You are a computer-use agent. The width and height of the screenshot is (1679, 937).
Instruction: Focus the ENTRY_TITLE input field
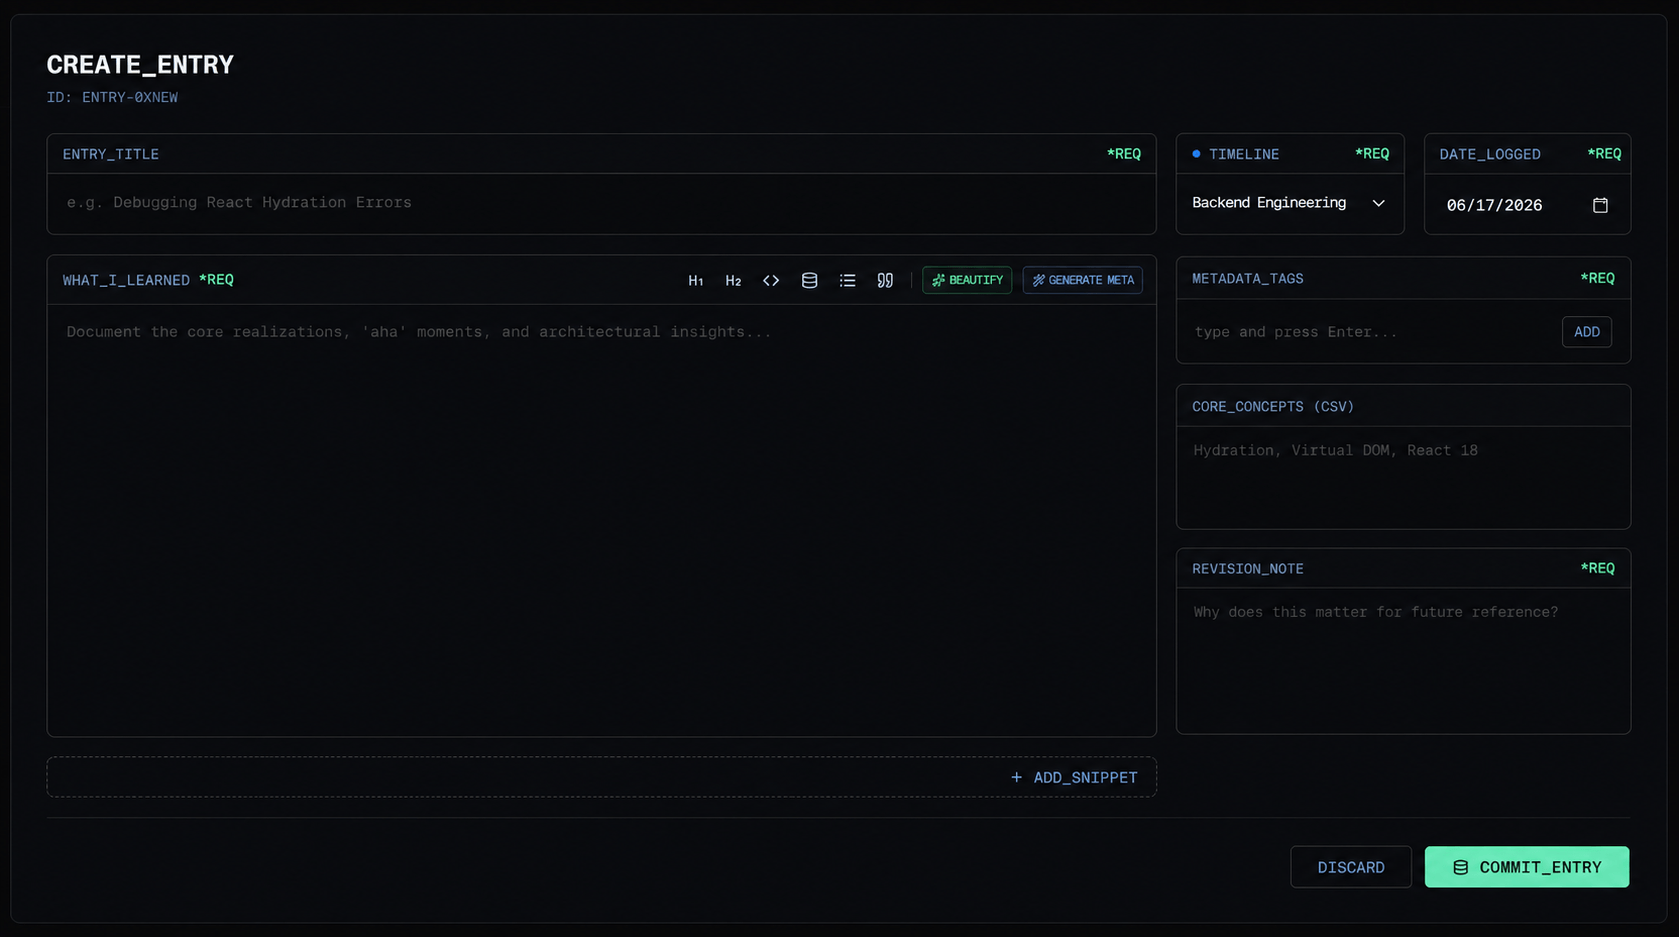(601, 203)
